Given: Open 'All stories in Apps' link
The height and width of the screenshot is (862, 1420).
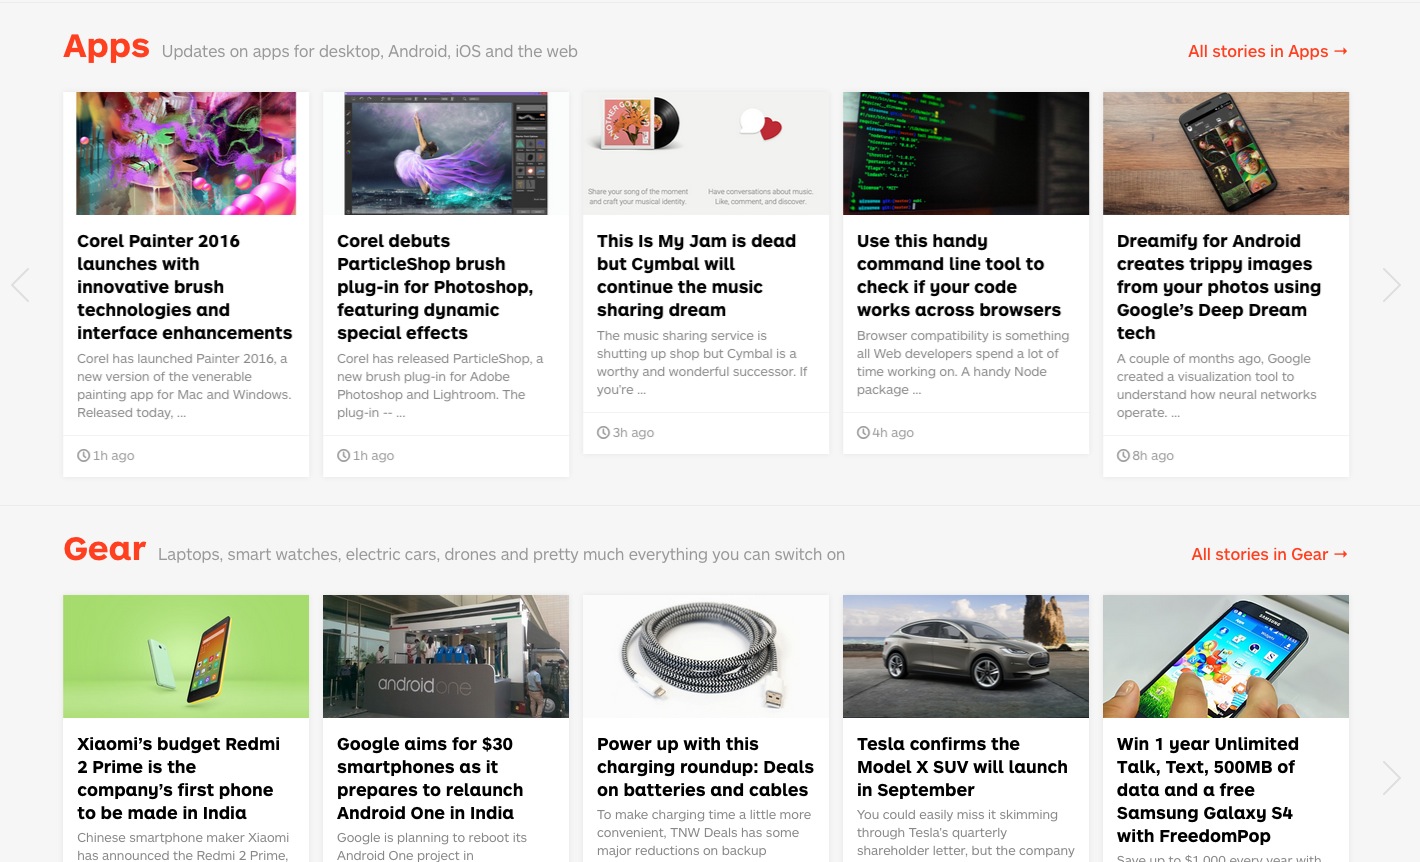Looking at the screenshot, I should (x=1267, y=52).
